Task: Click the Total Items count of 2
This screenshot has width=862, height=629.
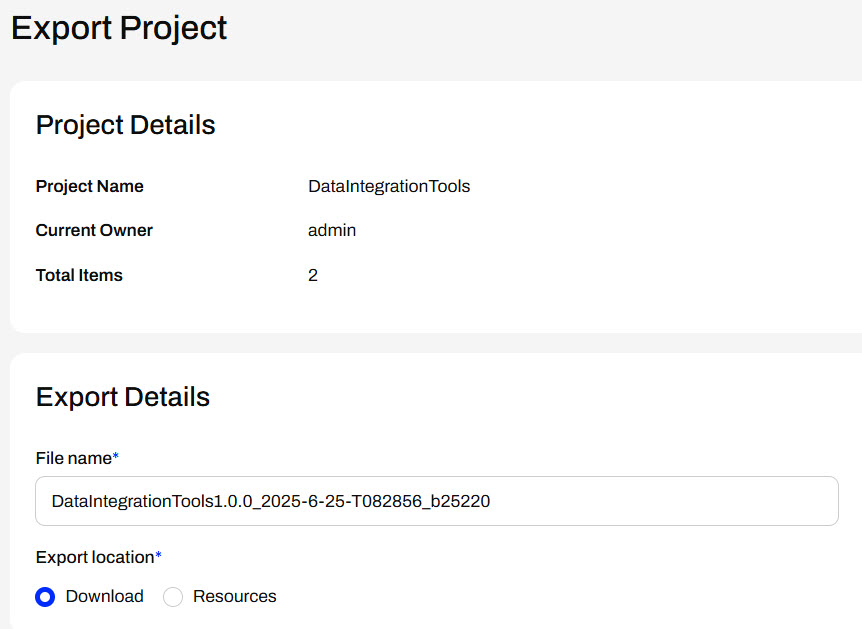Action: pos(313,275)
